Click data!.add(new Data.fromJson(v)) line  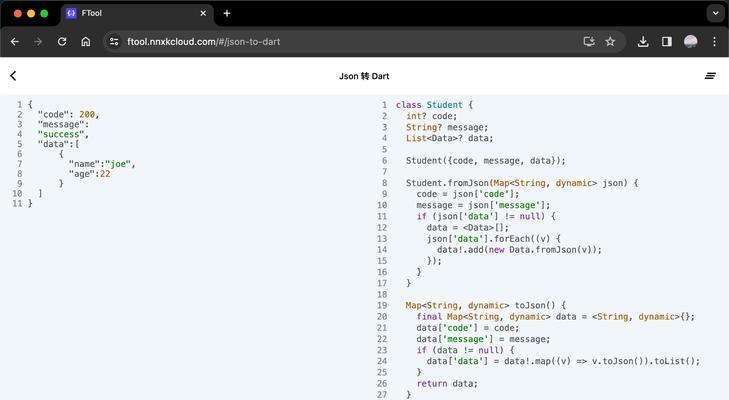pyautogui.click(x=519, y=250)
